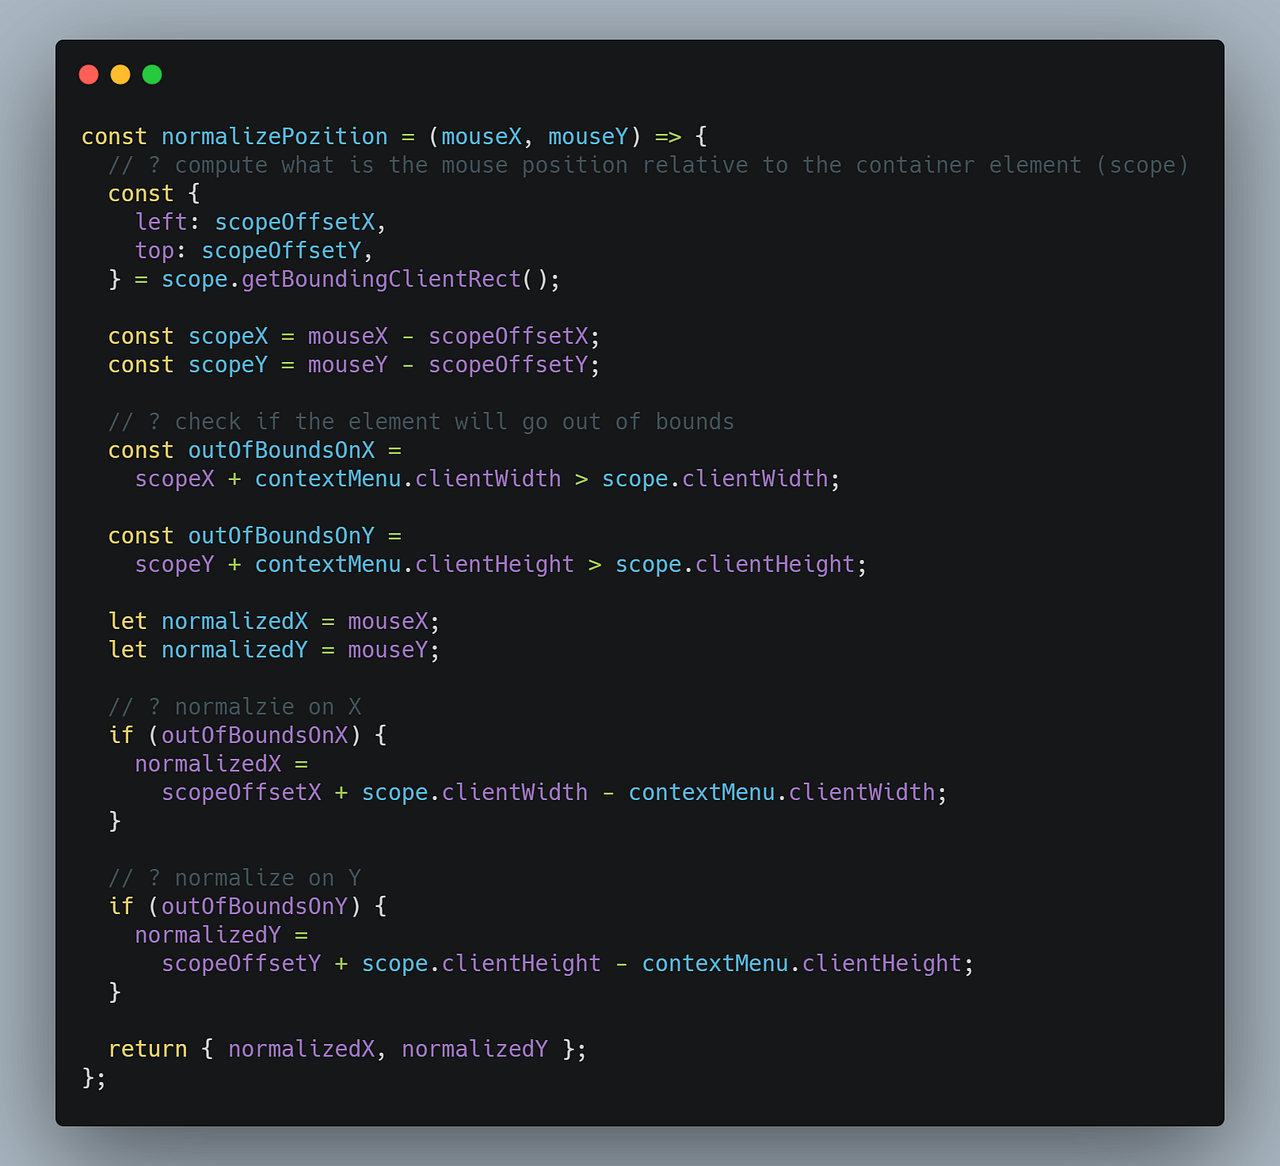Select the if statement checking outOfBoundsOnX
This screenshot has width=1280, height=1166.
pyautogui.click(x=244, y=735)
